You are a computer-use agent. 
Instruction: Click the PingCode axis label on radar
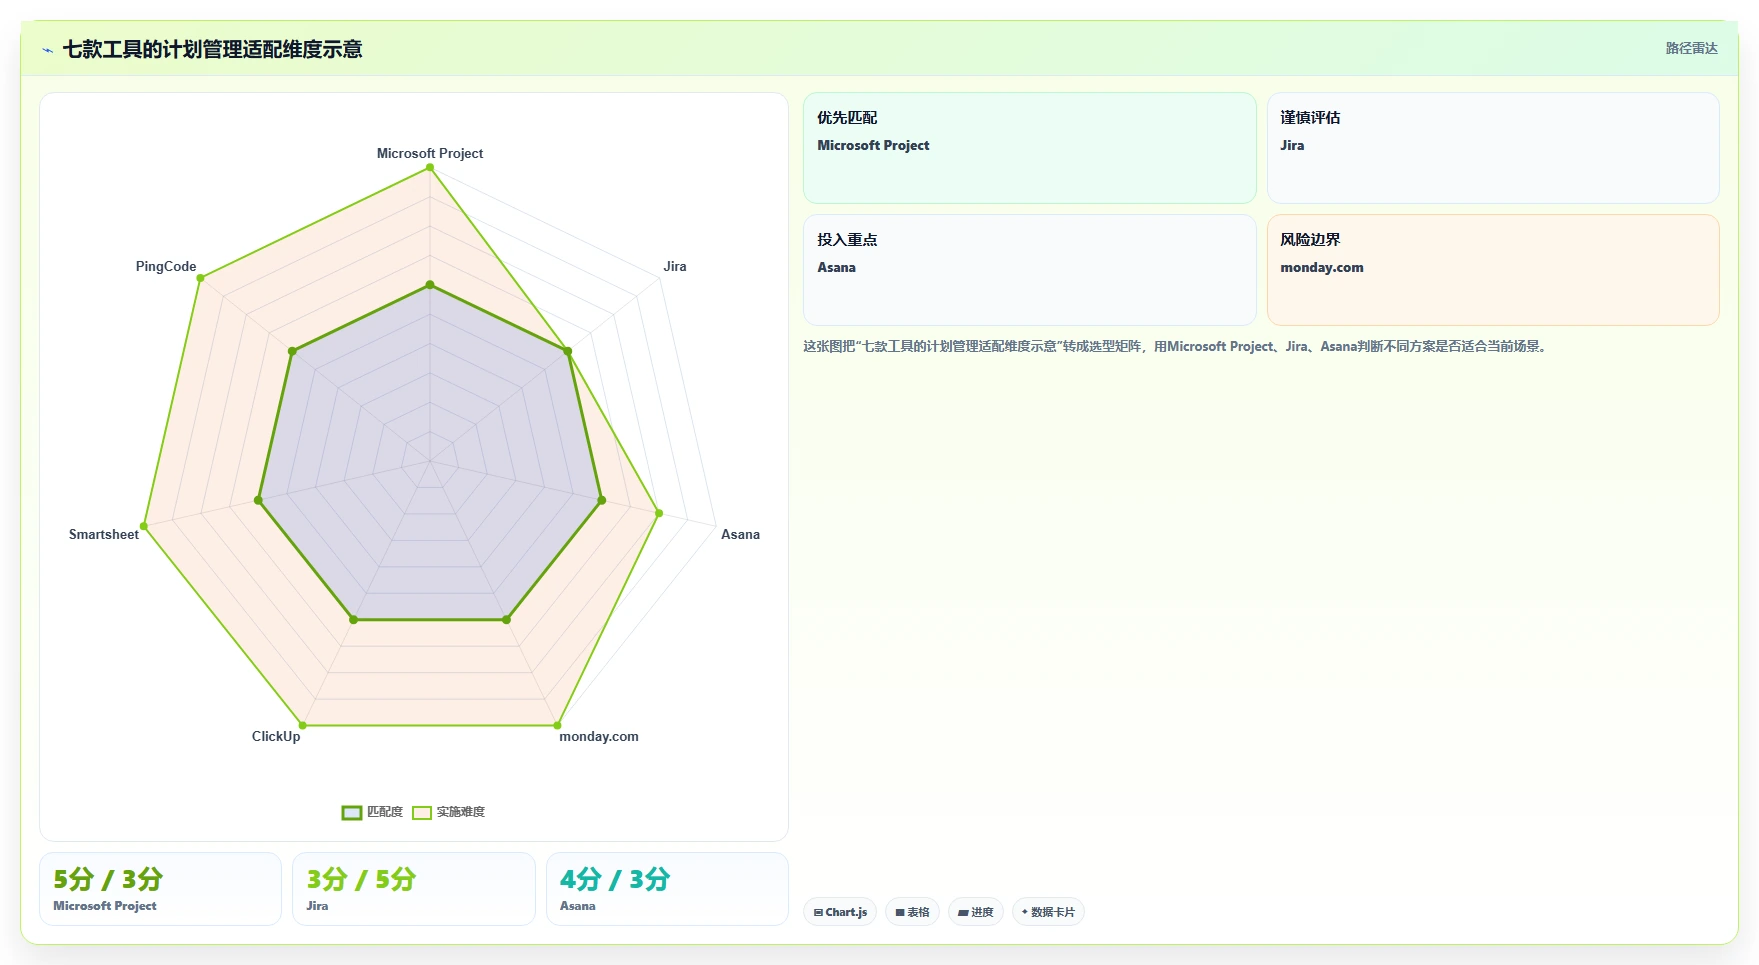pyautogui.click(x=166, y=266)
